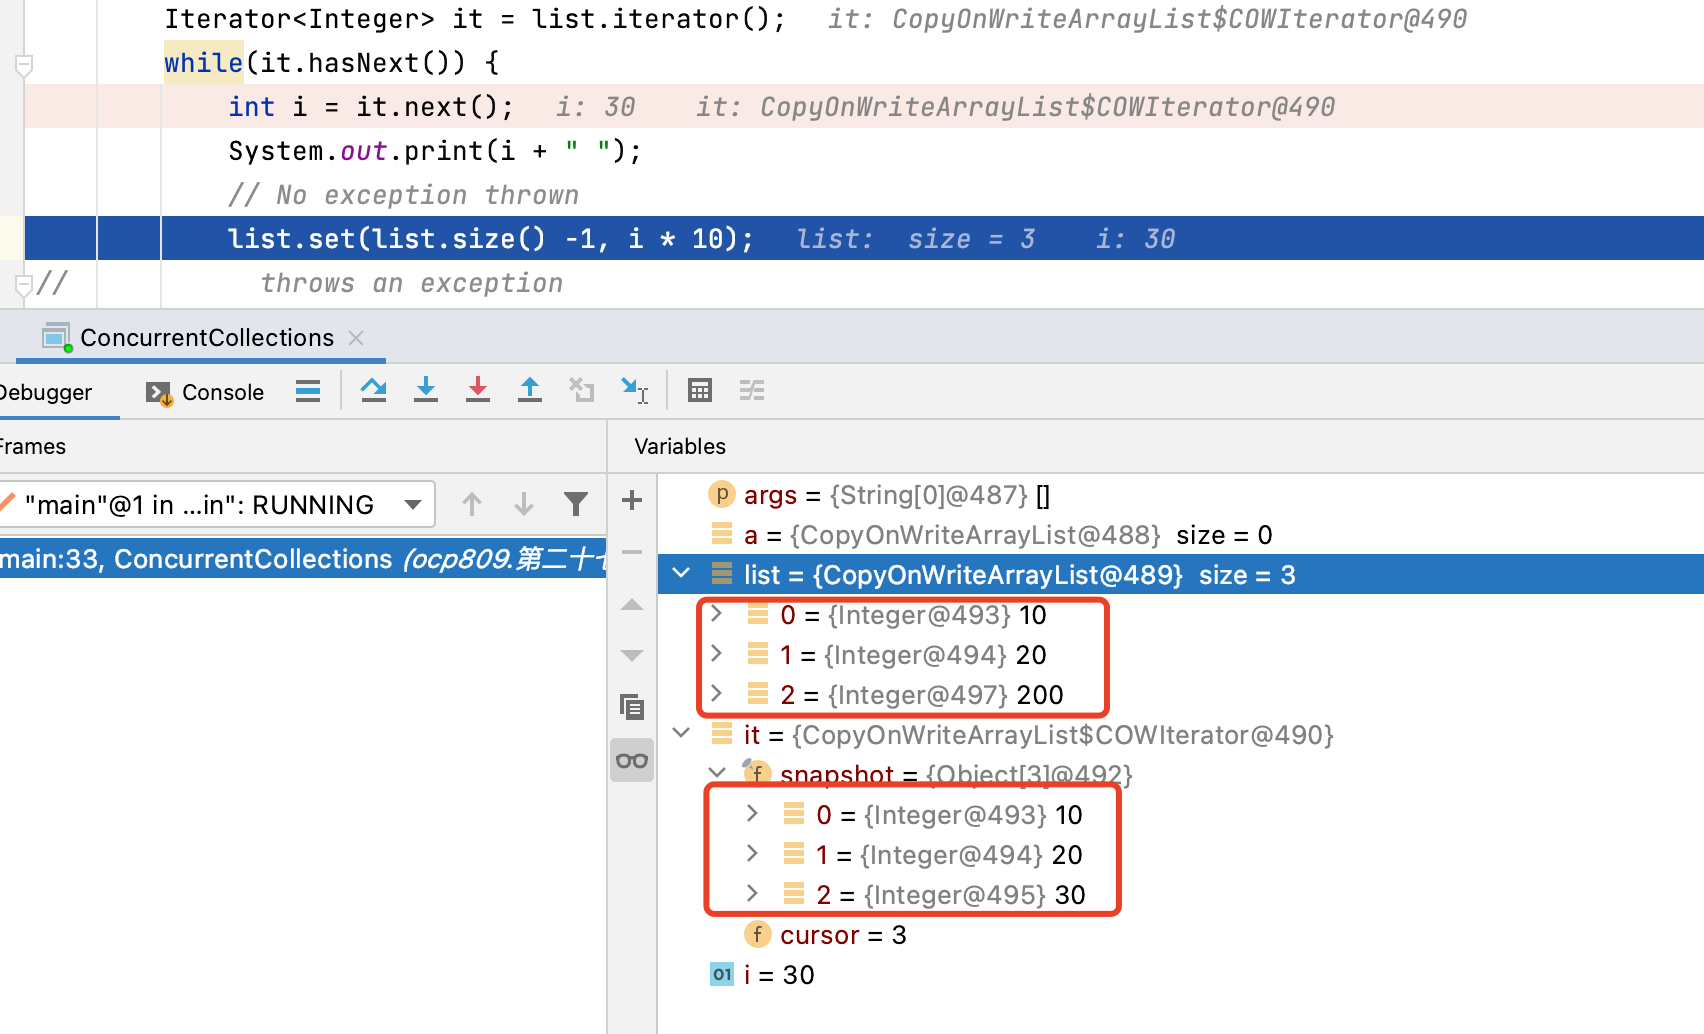Screen dimensions: 1704x1034
Task: Click the filter frames funnel icon
Action: click(576, 504)
